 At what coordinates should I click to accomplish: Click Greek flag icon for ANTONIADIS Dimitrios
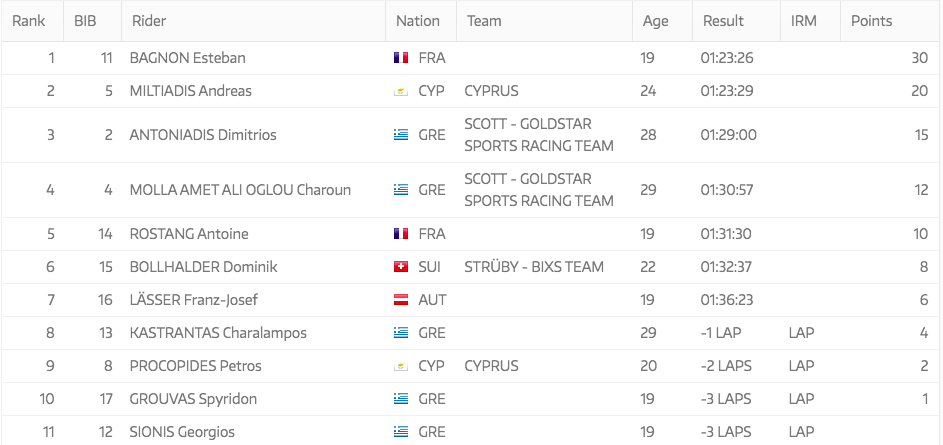(x=401, y=135)
